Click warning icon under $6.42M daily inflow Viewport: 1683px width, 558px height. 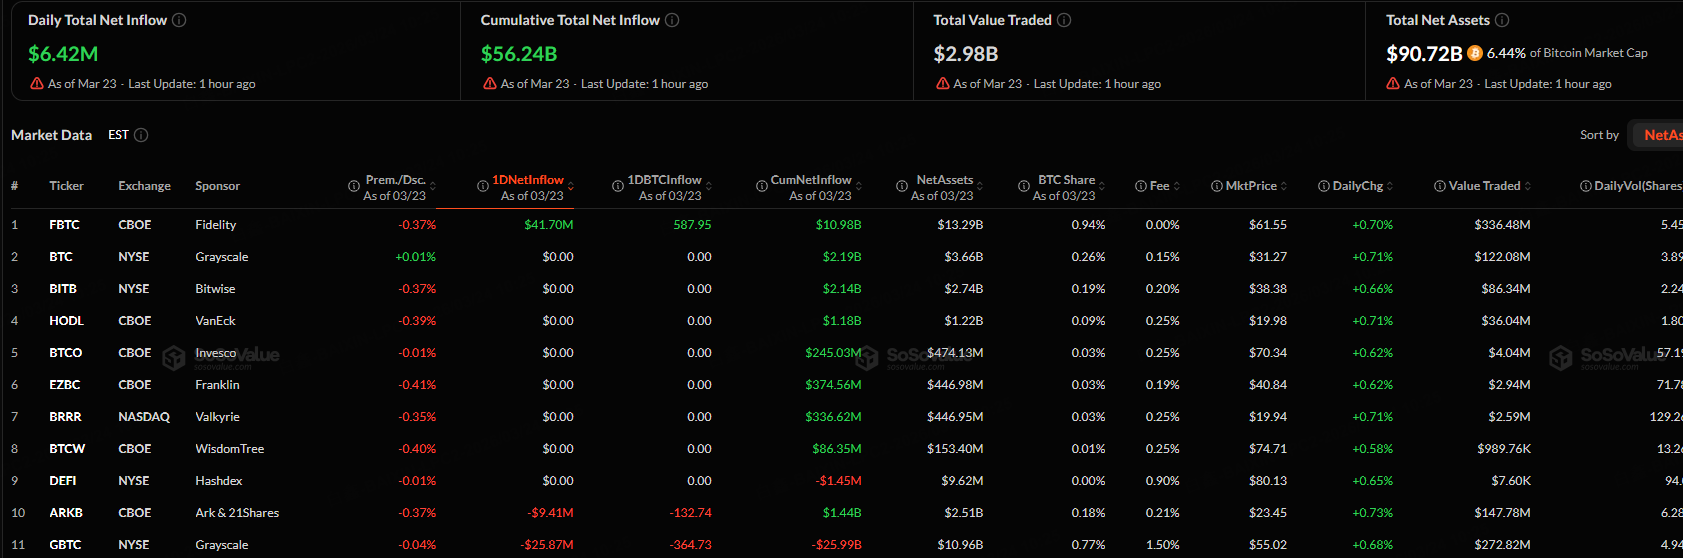pyautogui.click(x=37, y=84)
